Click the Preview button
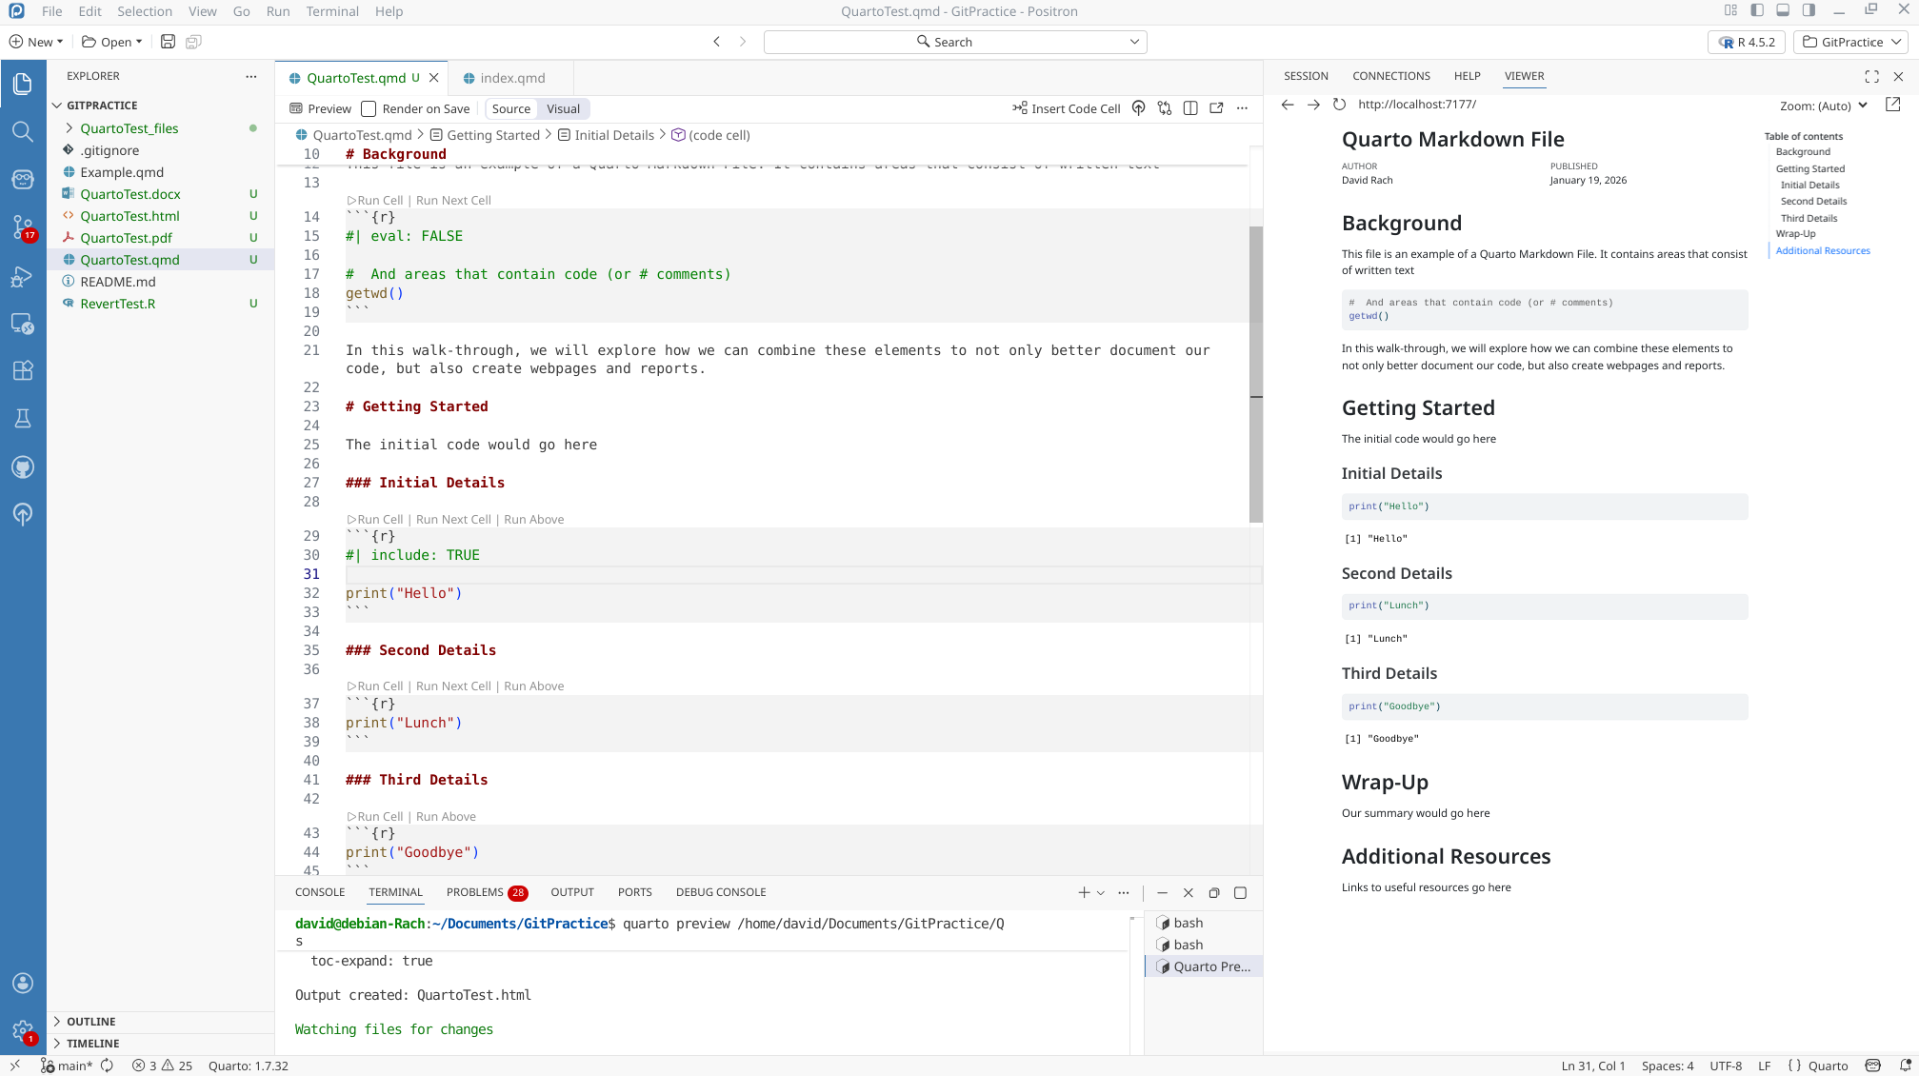This screenshot has height=1076, width=1919. click(321, 109)
